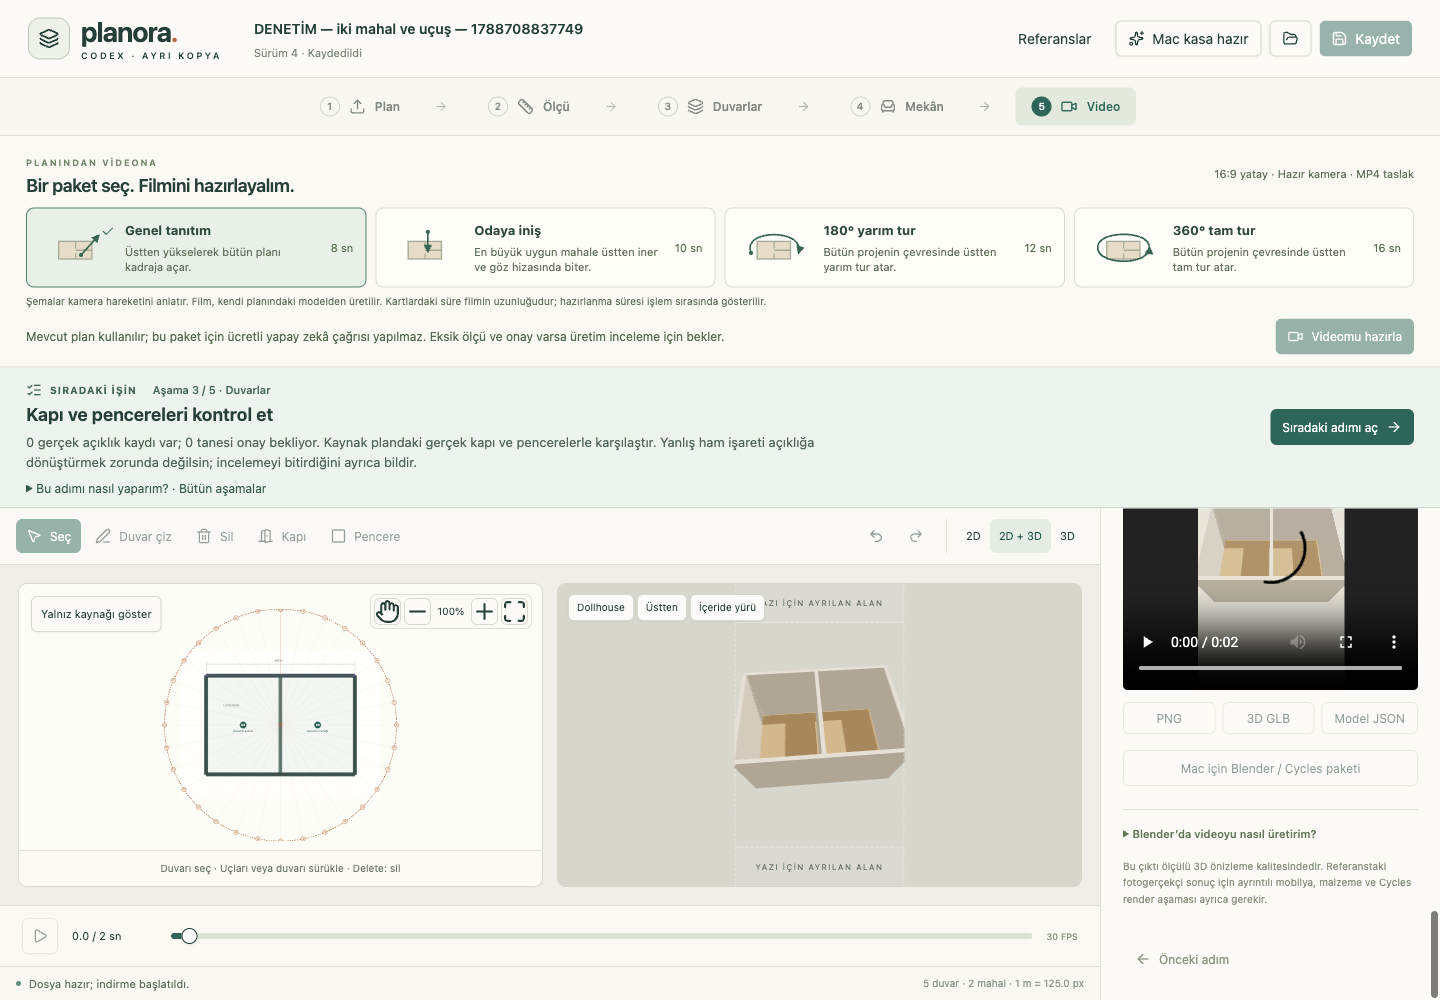1440x1000 pixels.
Task: Switch to 2D view mode
Action: [x=973, y=536]
